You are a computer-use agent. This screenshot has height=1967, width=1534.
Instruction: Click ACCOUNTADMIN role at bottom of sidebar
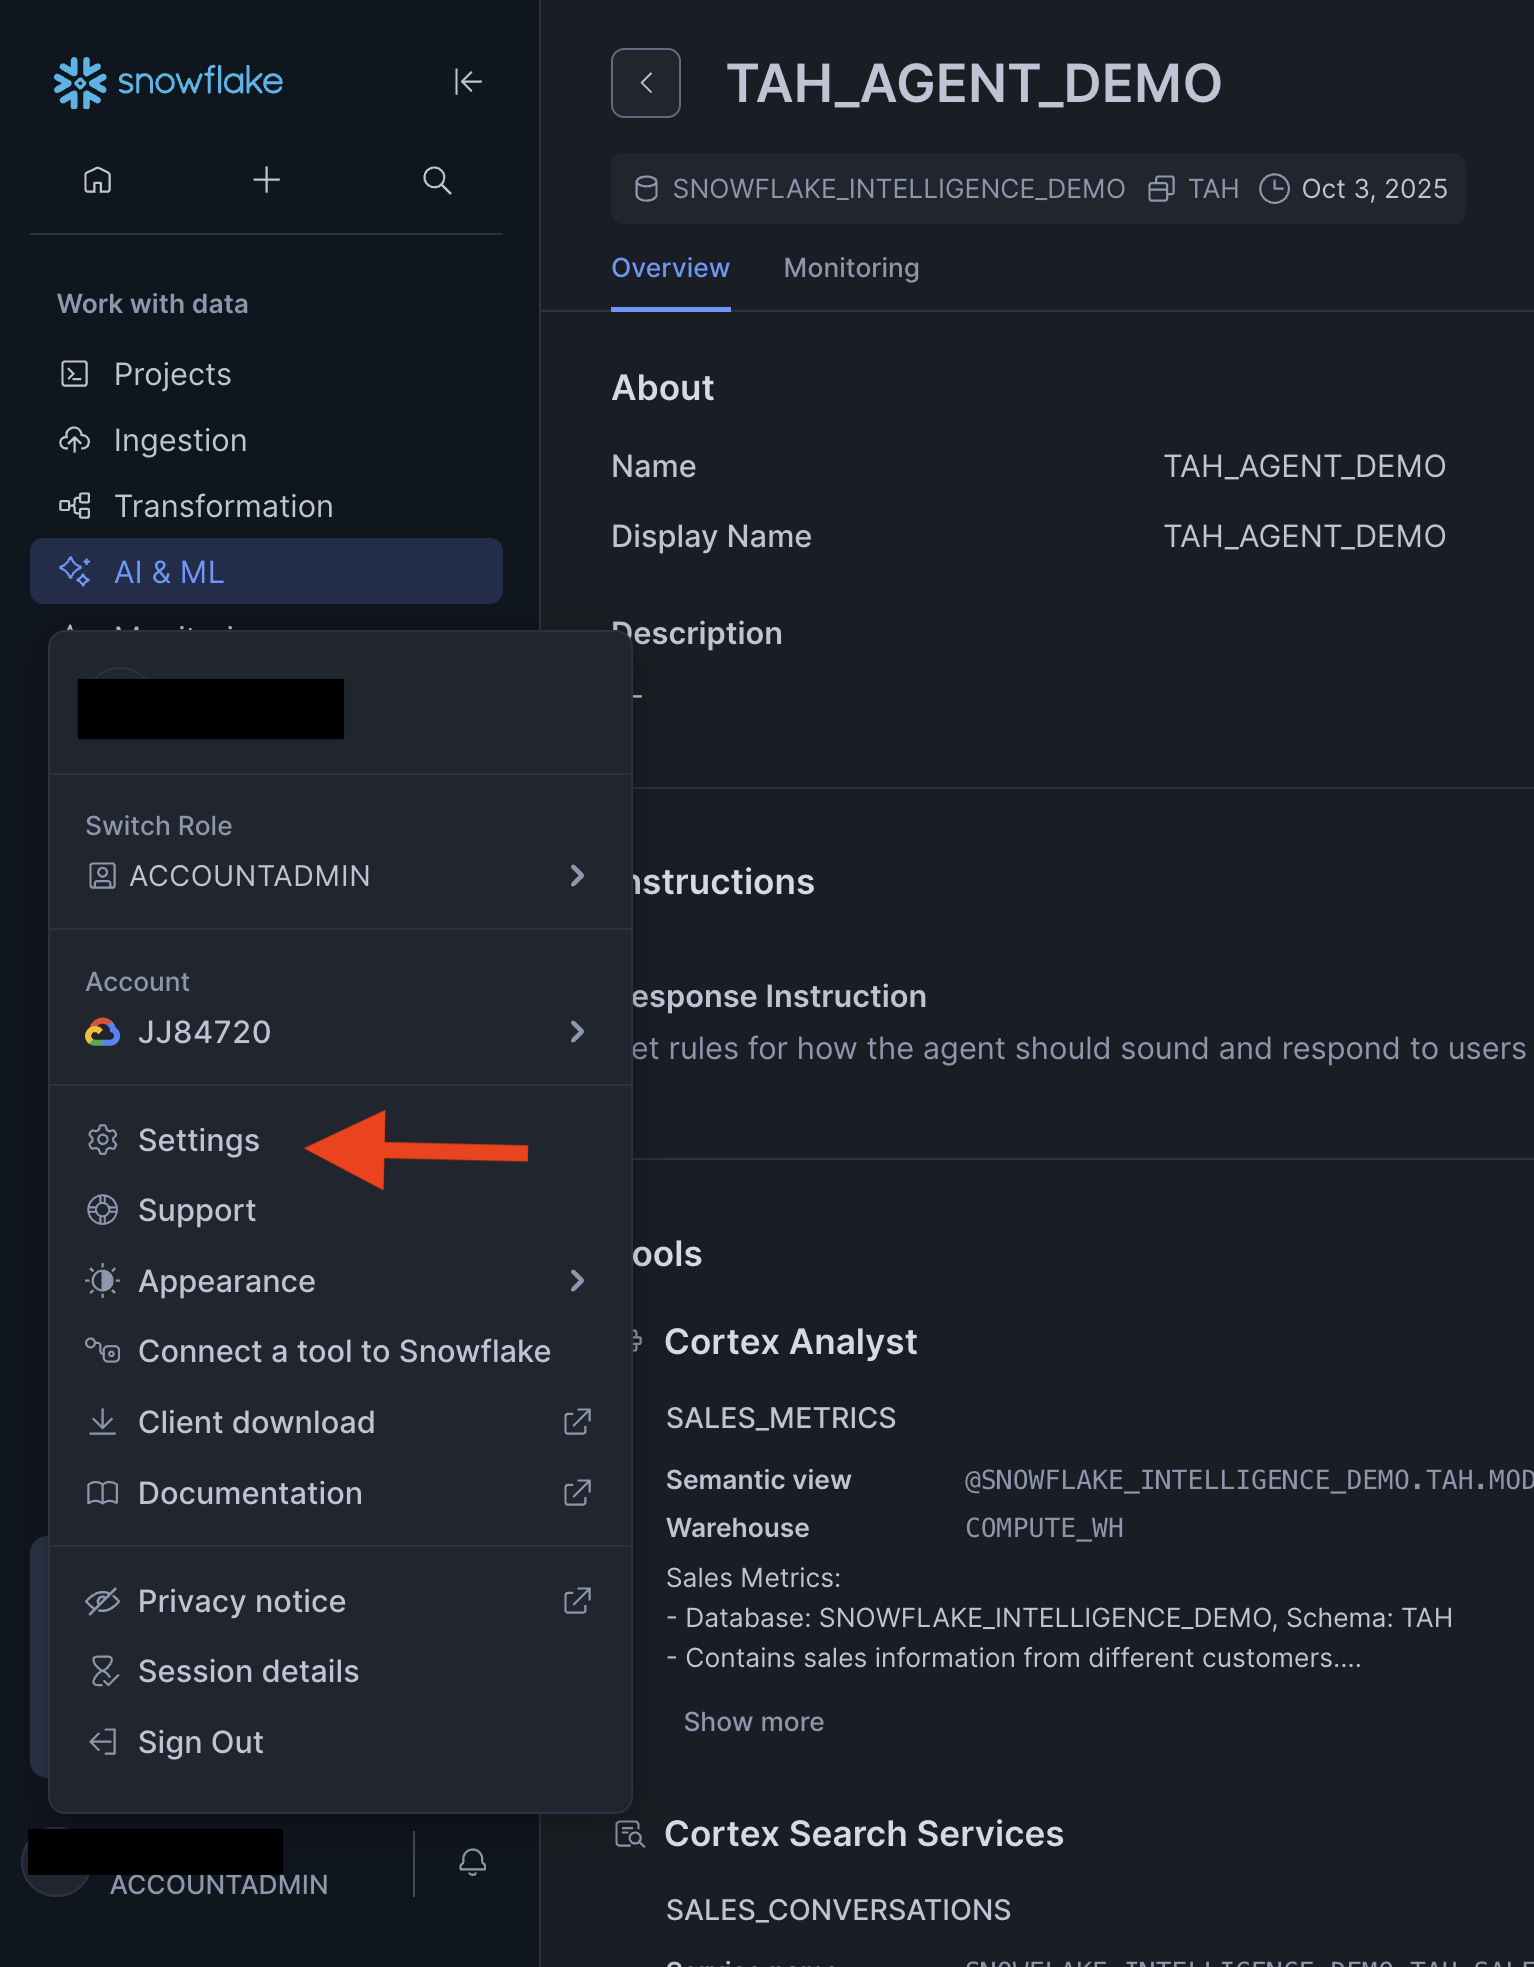[x=218, y=1885]
